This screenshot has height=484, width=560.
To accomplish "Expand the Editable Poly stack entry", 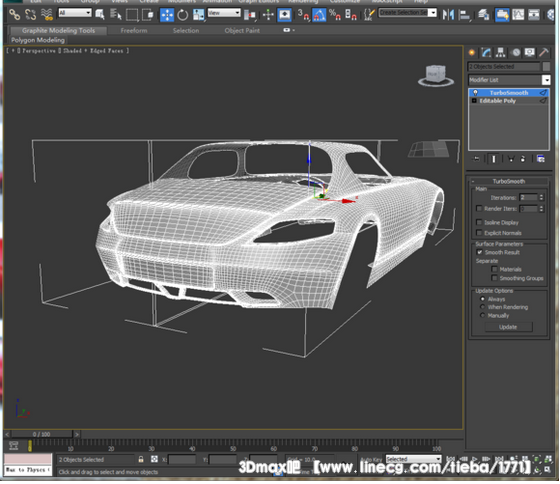I will click(474, 101).
